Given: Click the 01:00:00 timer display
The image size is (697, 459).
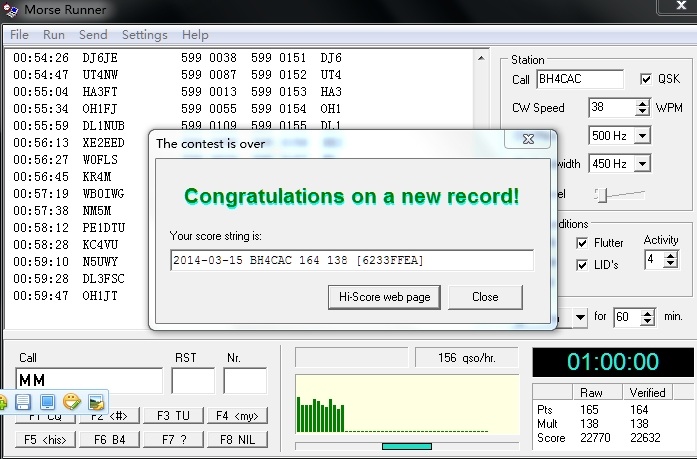Looking at the screenshot, I should [613, 362].
